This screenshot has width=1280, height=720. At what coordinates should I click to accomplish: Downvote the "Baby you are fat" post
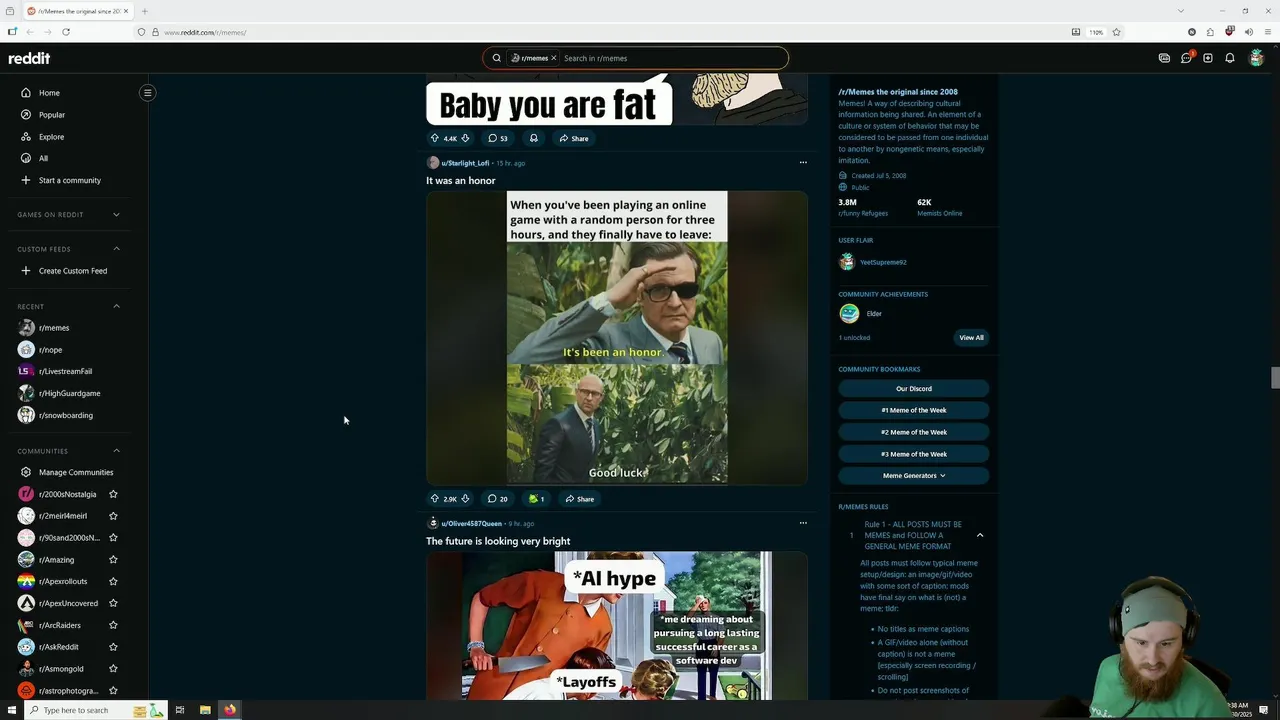click(465, 138)
